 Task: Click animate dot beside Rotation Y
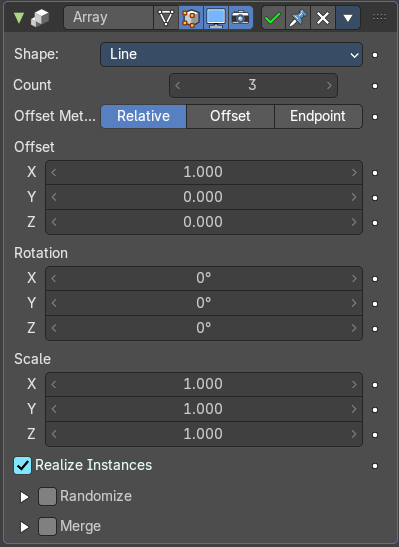click(x=375, y=304)
